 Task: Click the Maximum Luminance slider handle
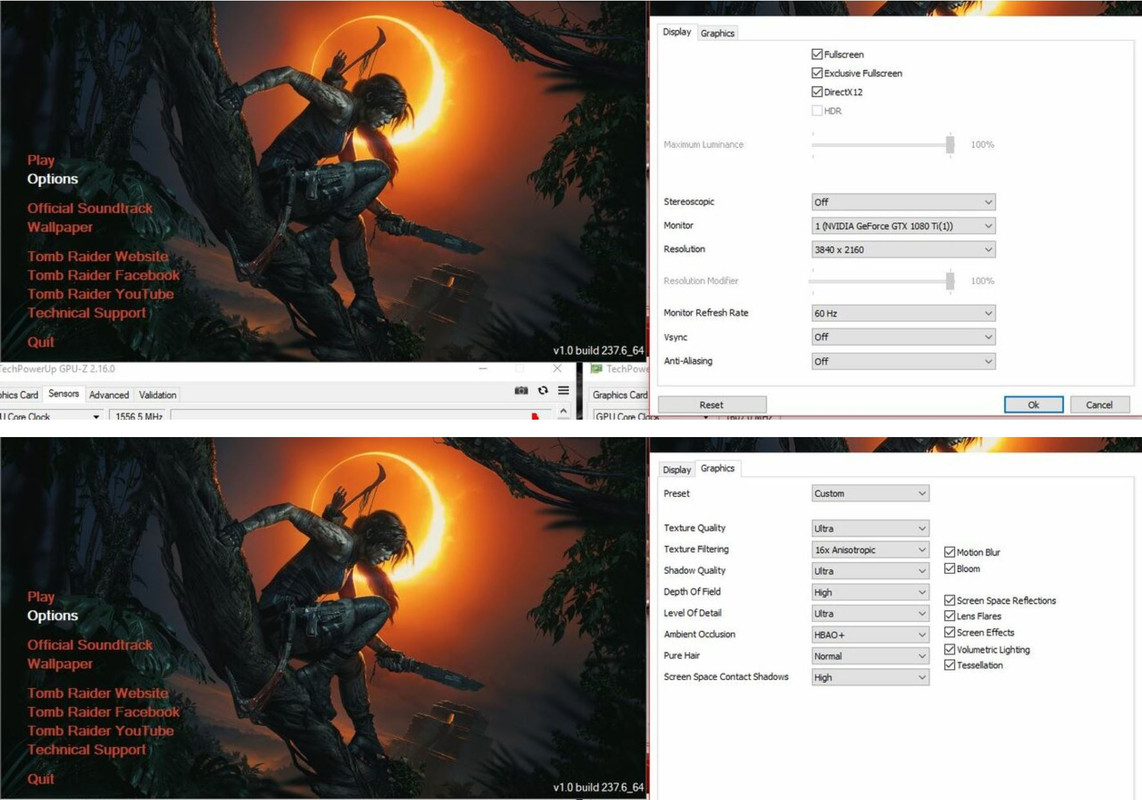(x=950, y=144)
